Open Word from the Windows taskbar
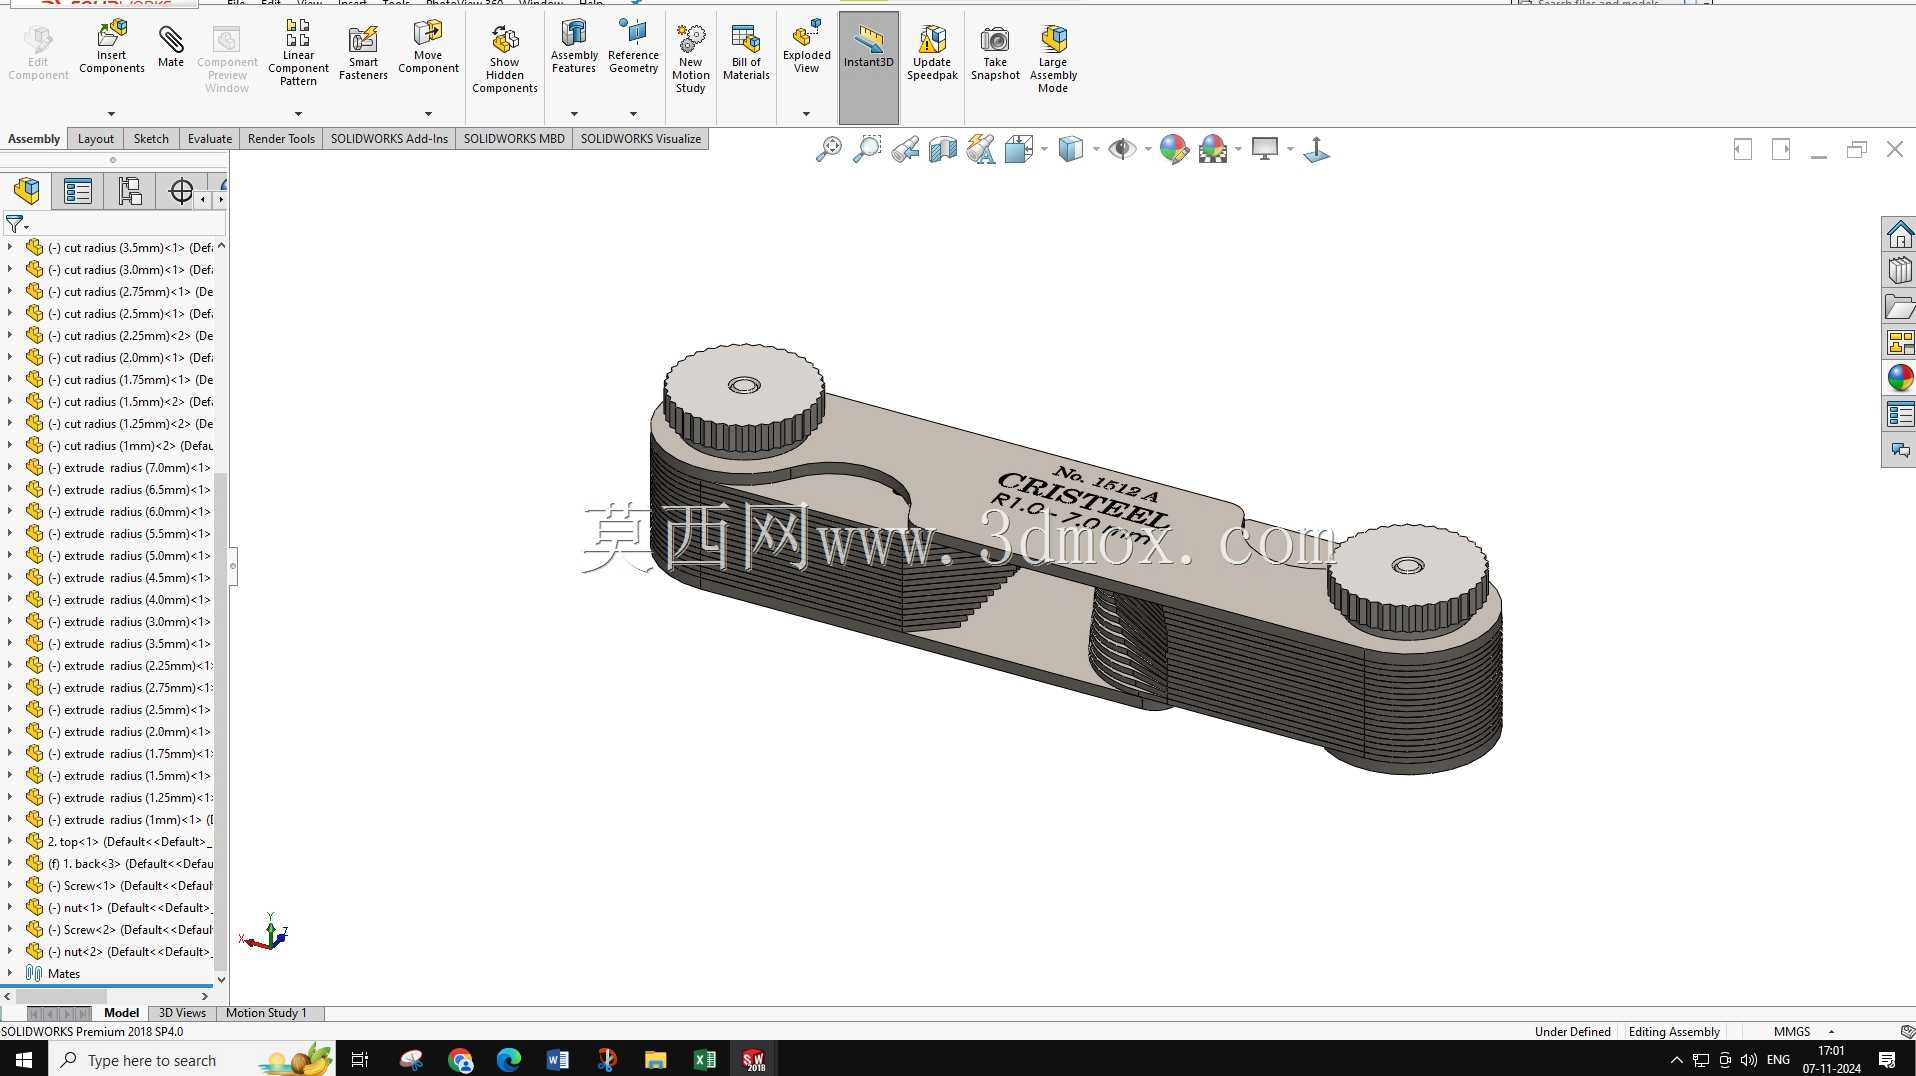 click(x=558, y=1059)
